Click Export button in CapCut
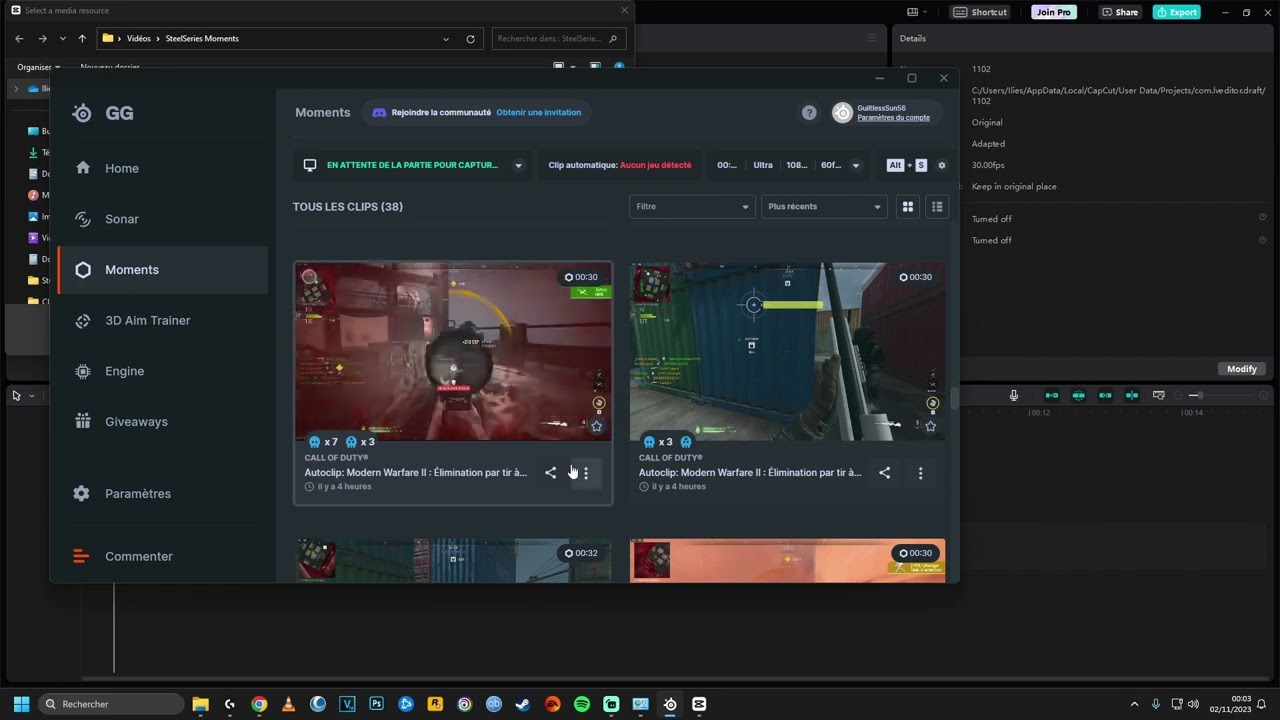The width and height of the screenshot is (1280, 720). (1176, 12)
